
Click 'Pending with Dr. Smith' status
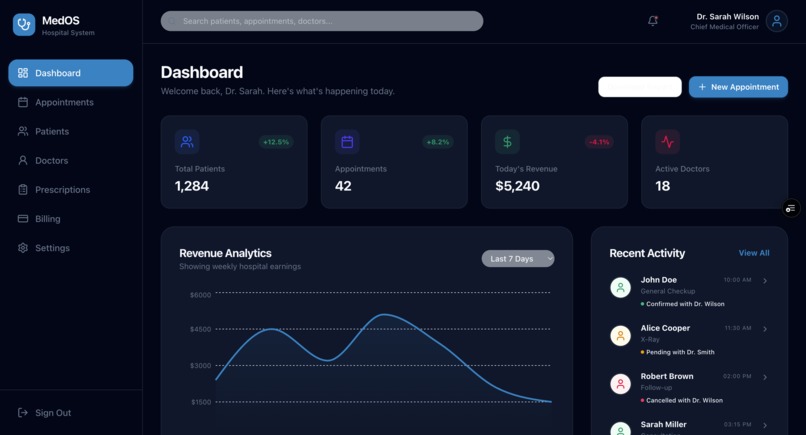tap(680, 352)
